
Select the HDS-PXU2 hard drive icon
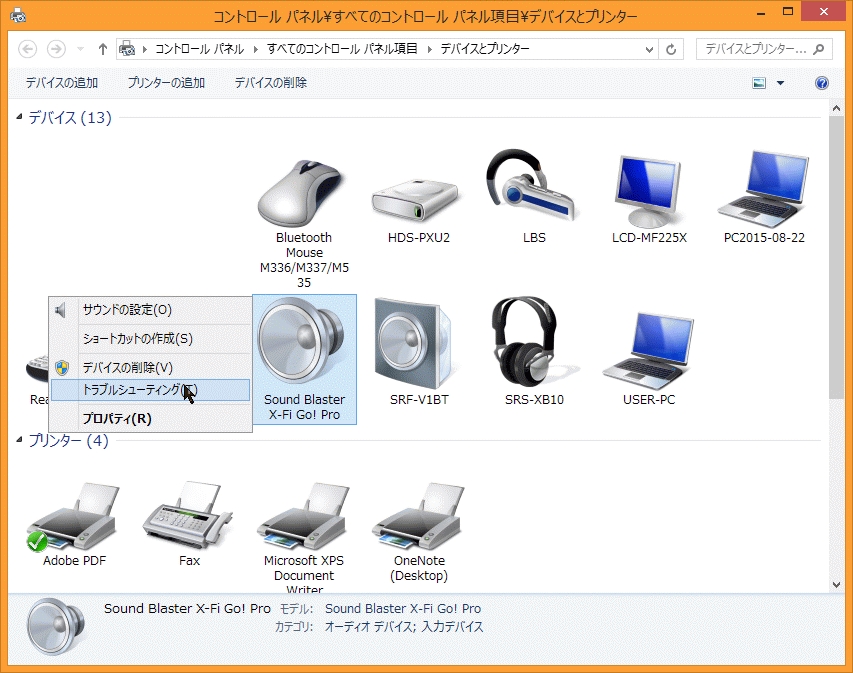418,200
